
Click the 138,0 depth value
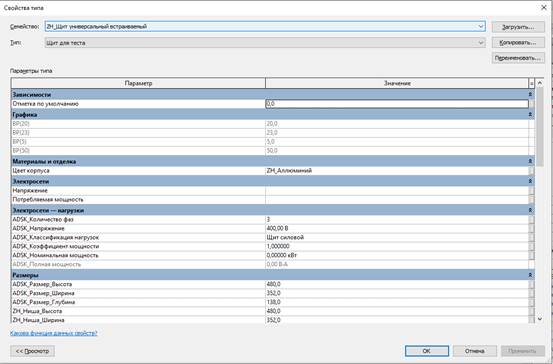click(397, 302)
